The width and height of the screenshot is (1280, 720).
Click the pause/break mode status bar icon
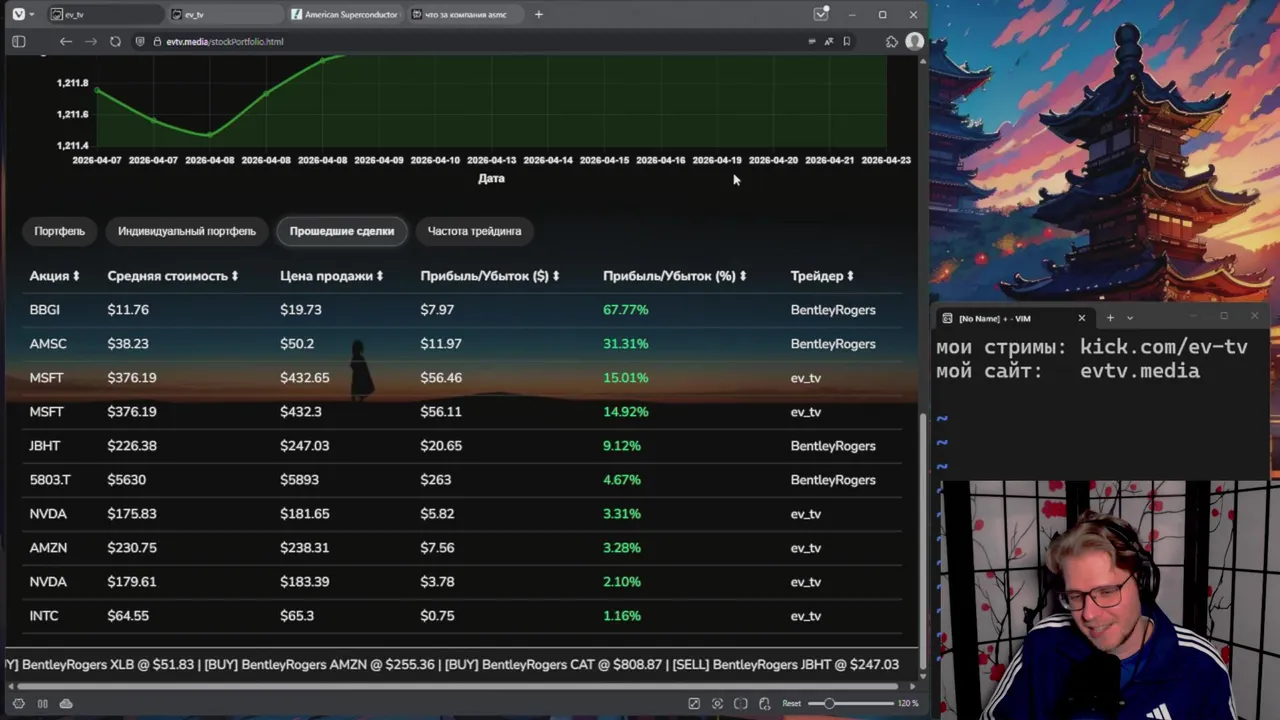click(x=42, y=703)
